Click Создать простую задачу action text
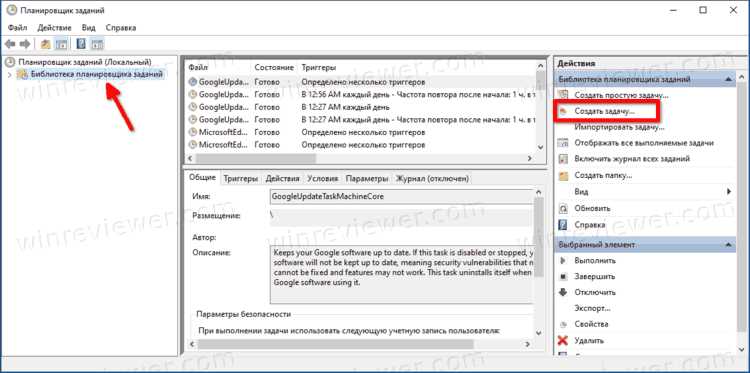The width and height of the screenshot is (750, 373). click(x=621, y=95)
